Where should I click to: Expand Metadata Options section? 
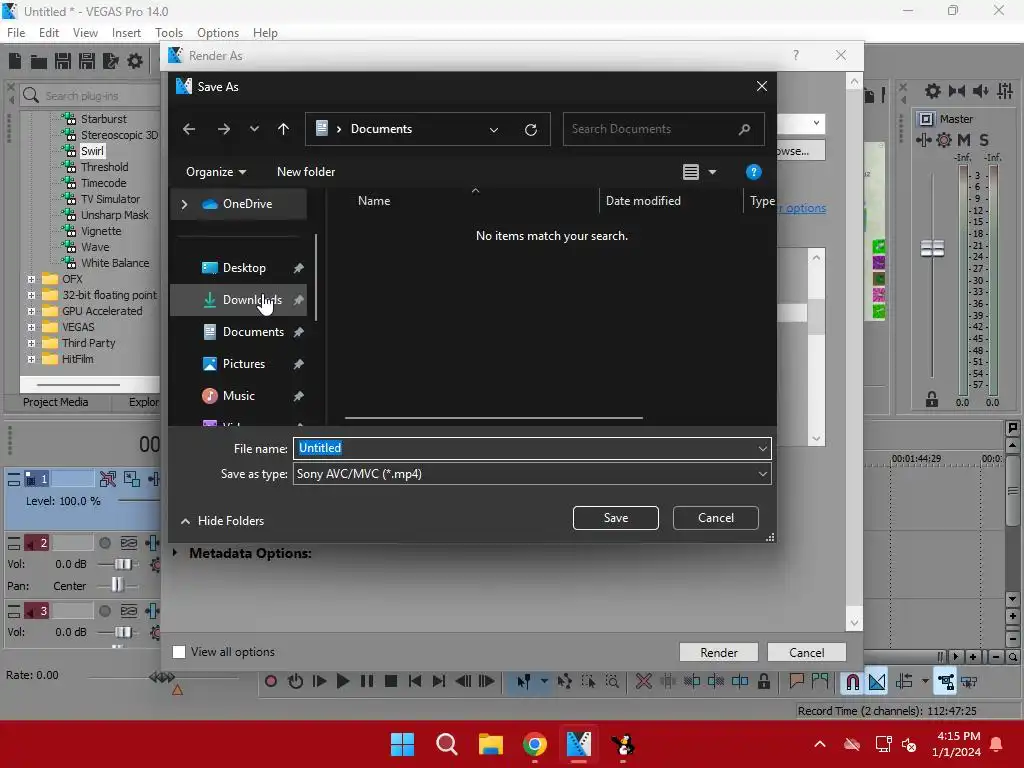pos(175,553)
